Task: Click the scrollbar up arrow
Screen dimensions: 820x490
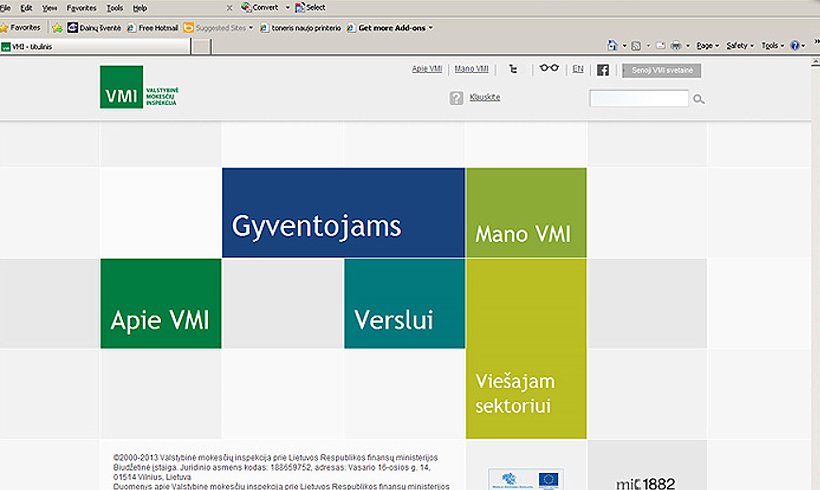Action: pyautogui.click(x=815, y=63)
